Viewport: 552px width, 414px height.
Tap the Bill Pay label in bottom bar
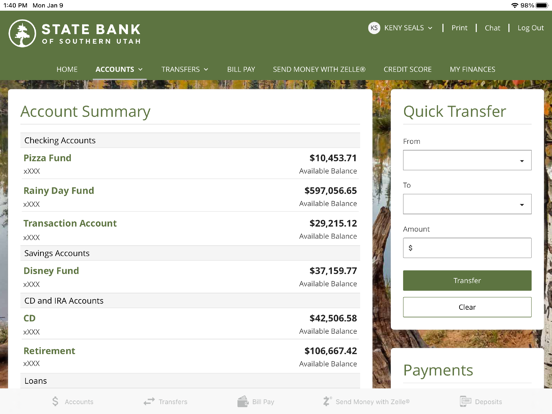click(x=263, y=402)
